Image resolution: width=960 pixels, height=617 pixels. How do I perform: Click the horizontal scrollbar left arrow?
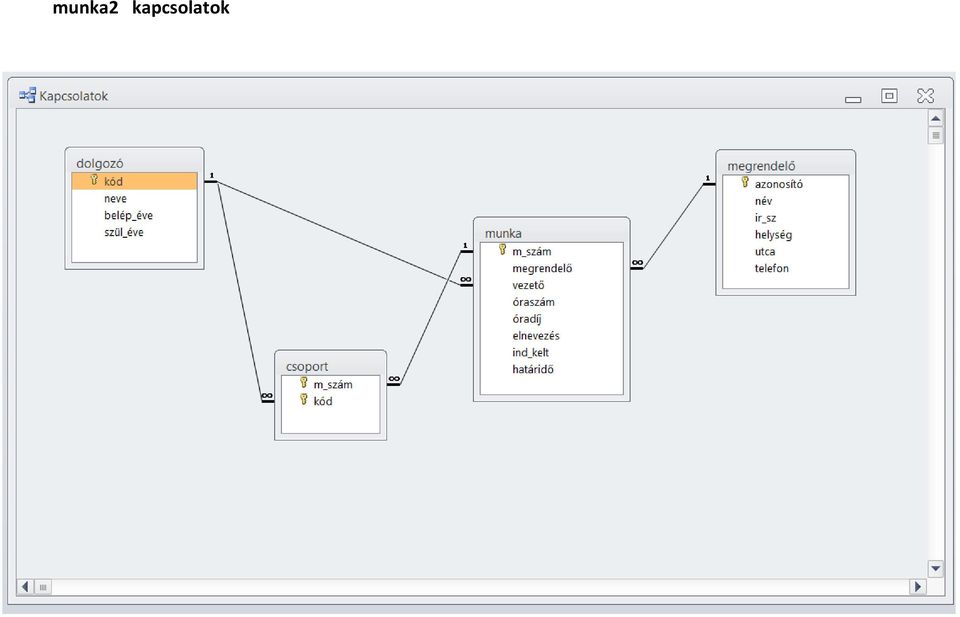(25, 586)
